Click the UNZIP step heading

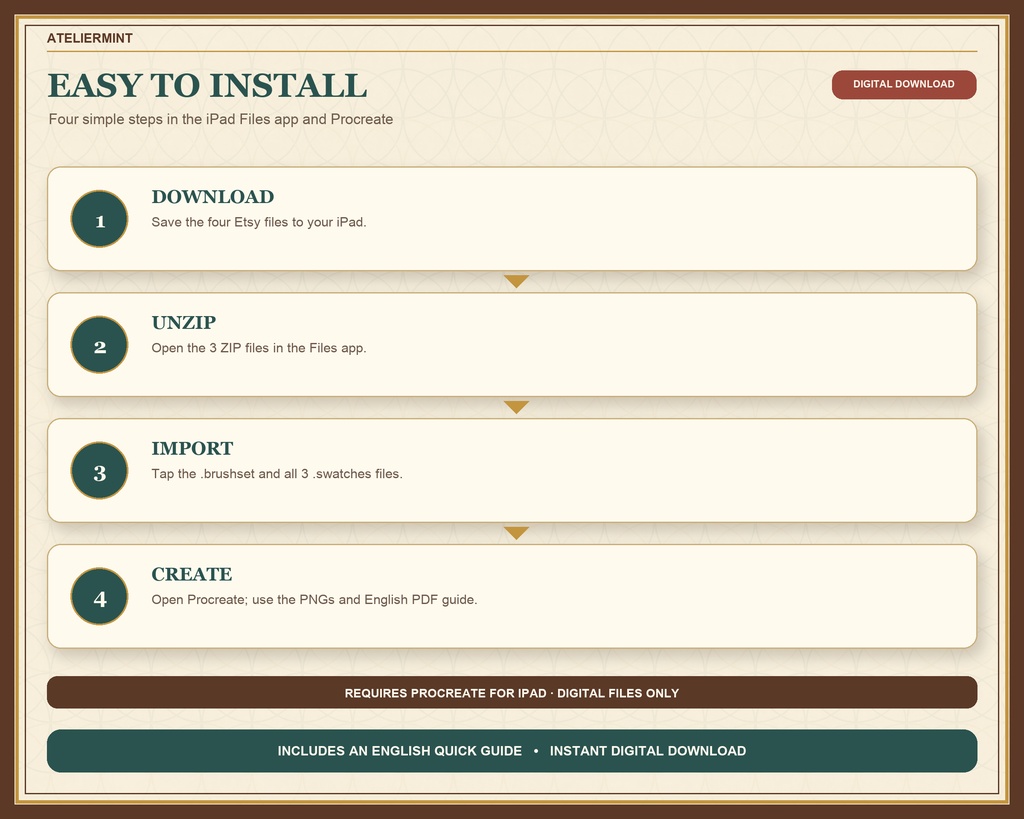click(x=184, y=323)
